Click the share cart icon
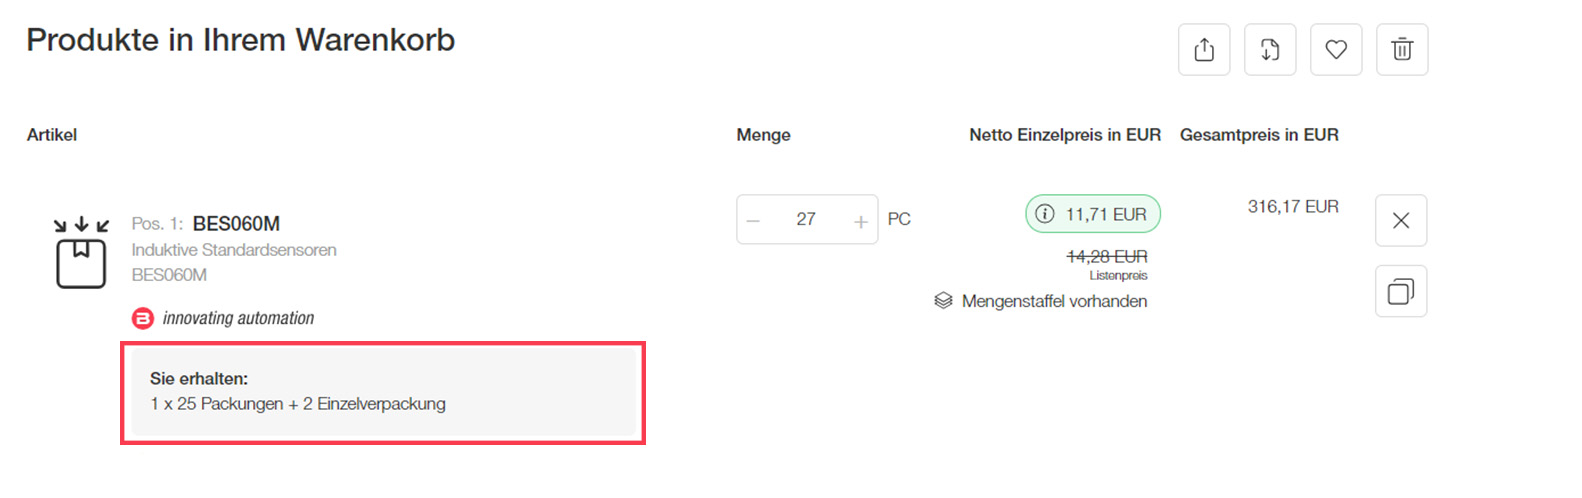The width and height of the screenshot is (1582, 498). pos(1204,50)
